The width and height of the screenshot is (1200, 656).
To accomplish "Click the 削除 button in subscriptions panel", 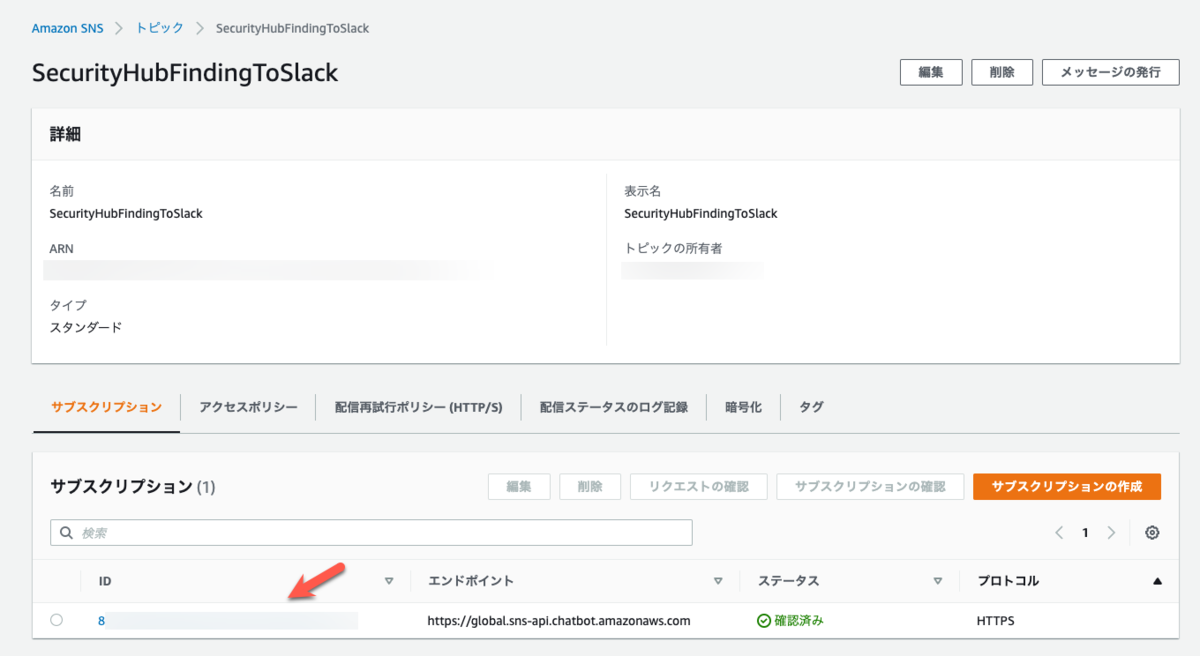I will pos(590,486).
